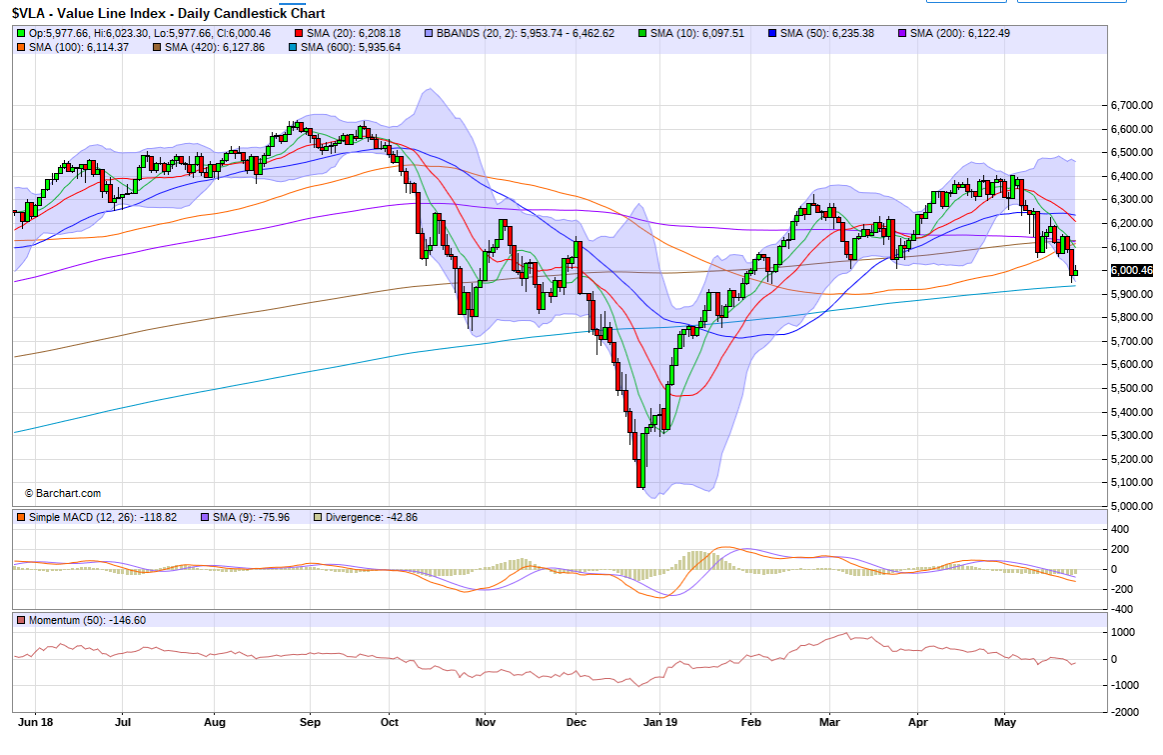The width and height of the screenshot is (1163, 755).
Task: Click the left blue button at top right
Action: [965, 3]
